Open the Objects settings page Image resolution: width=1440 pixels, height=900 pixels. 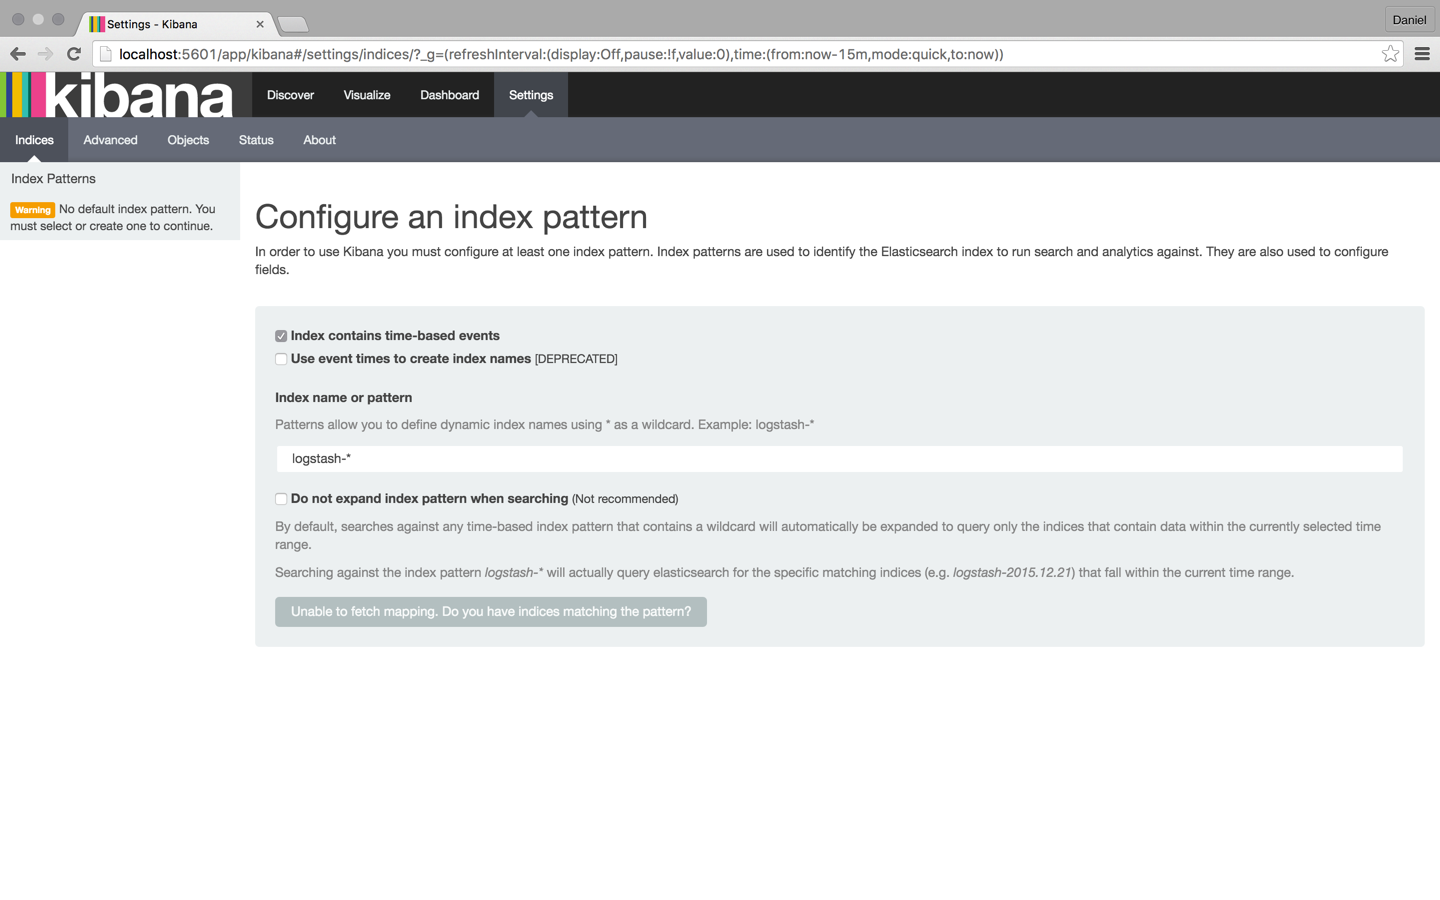pyautogui.click(x=187, y=140)
